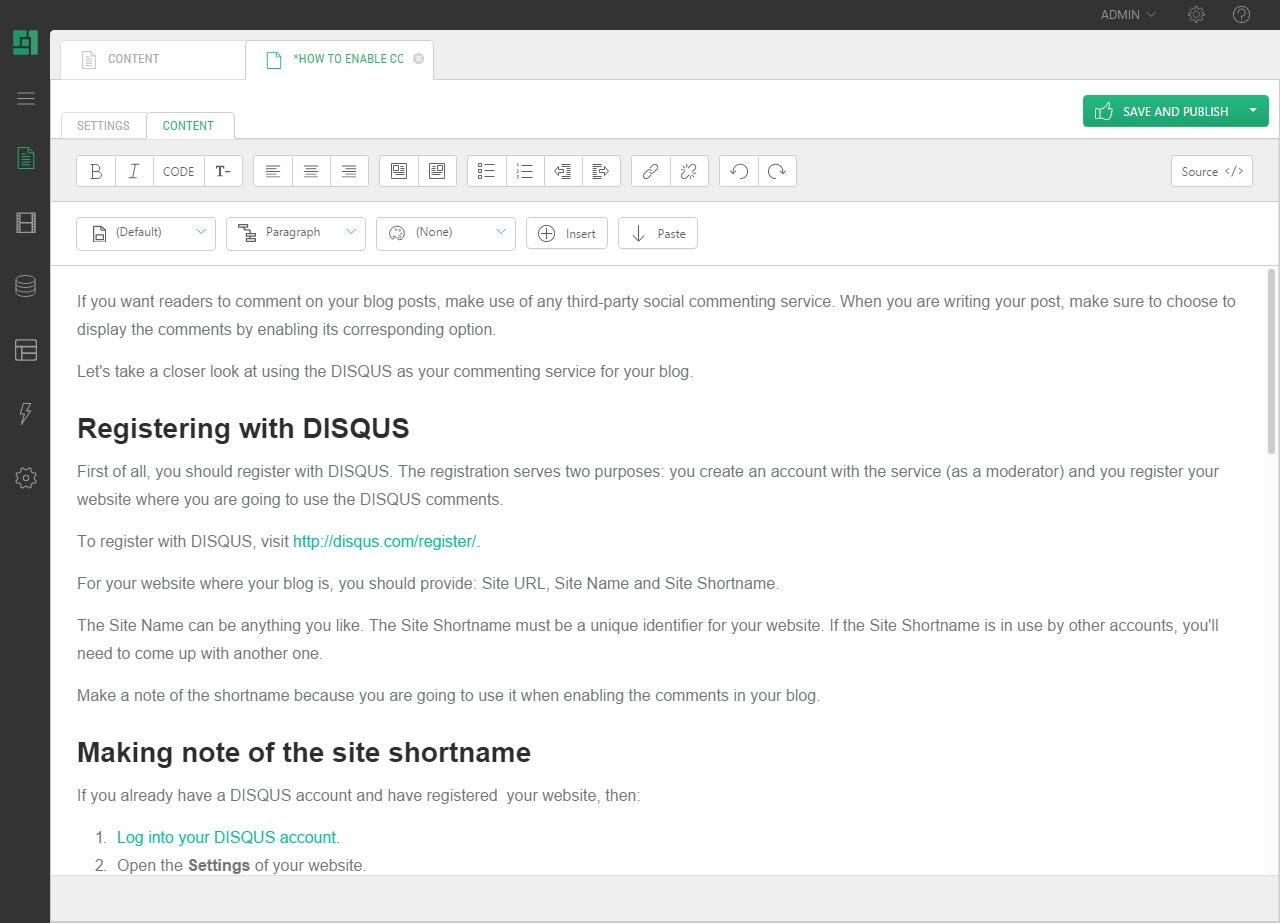
Task: Center align the paragraph
Action: coord(311,171)
